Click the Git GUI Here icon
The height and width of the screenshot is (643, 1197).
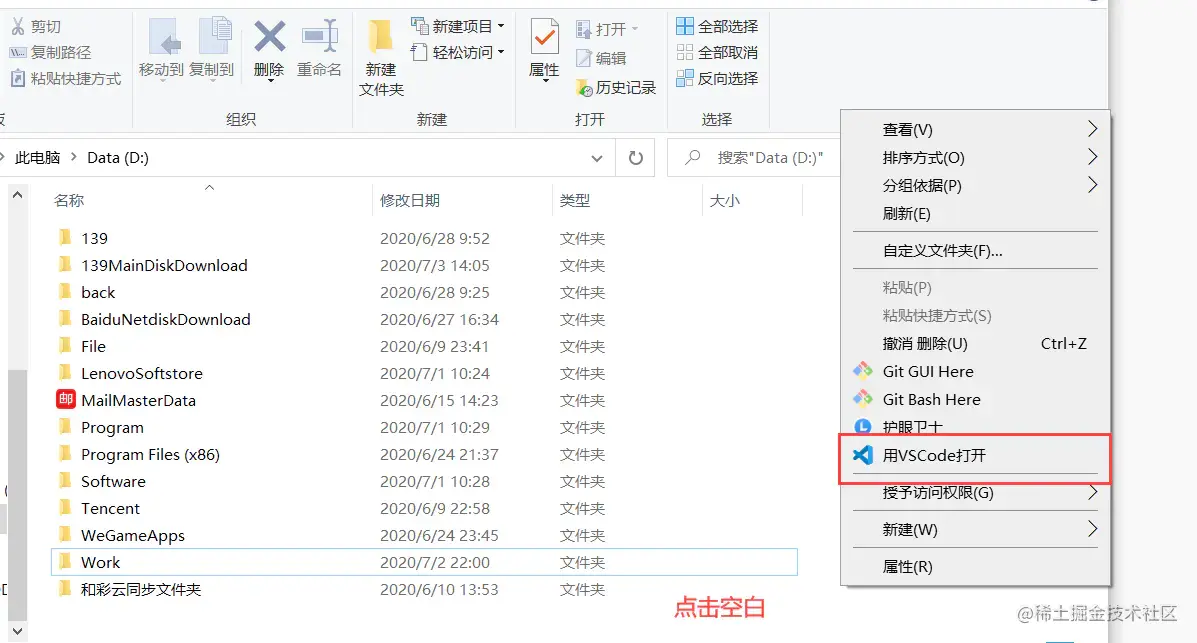pyautogui.click(x=863, y=371)
